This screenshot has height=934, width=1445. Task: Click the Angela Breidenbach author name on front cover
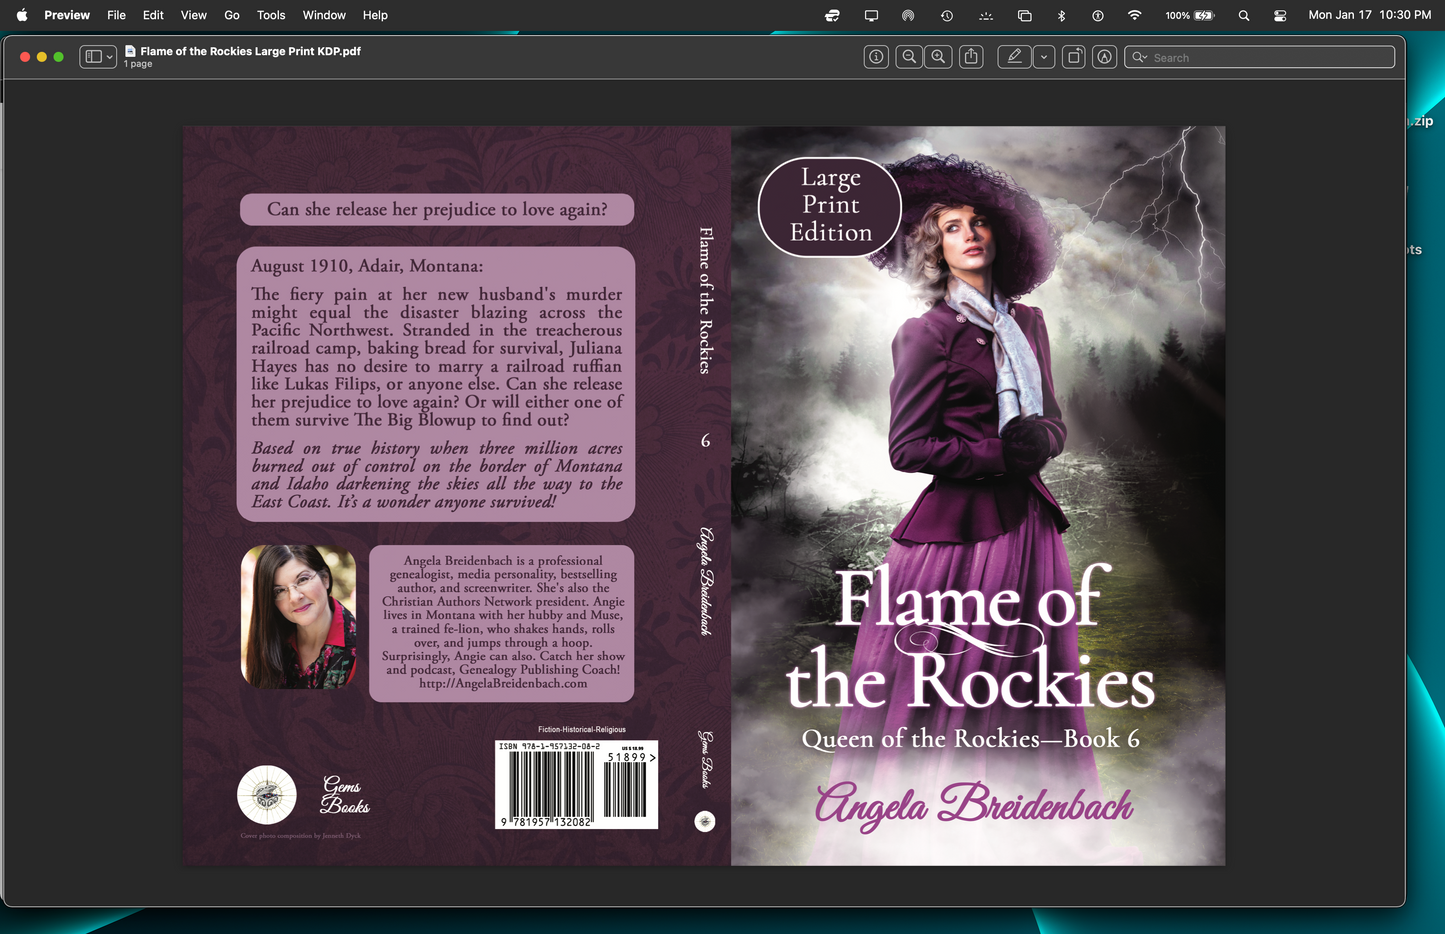974,807
